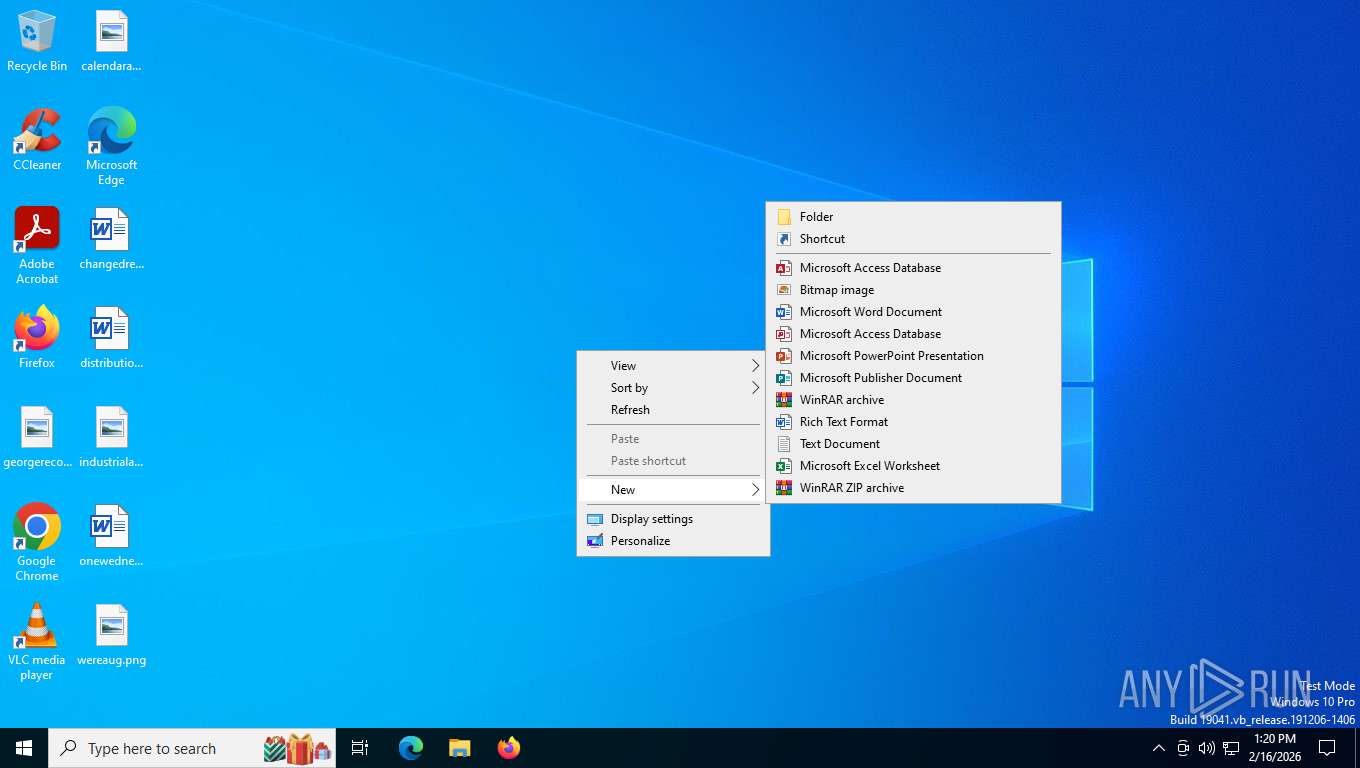Select the georgereco... image file icon
The width and height of the screenshot is (1360, 768).
(x=37, y=437)
